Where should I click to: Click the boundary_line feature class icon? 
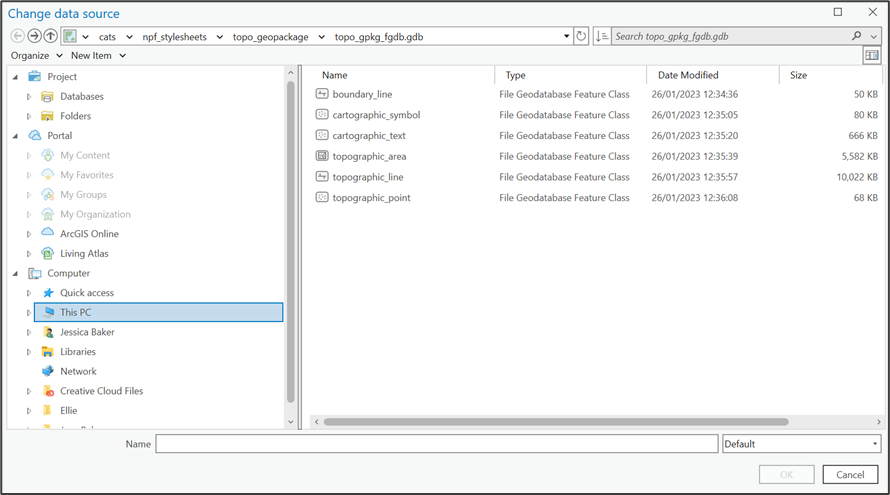tap(322, 94)
